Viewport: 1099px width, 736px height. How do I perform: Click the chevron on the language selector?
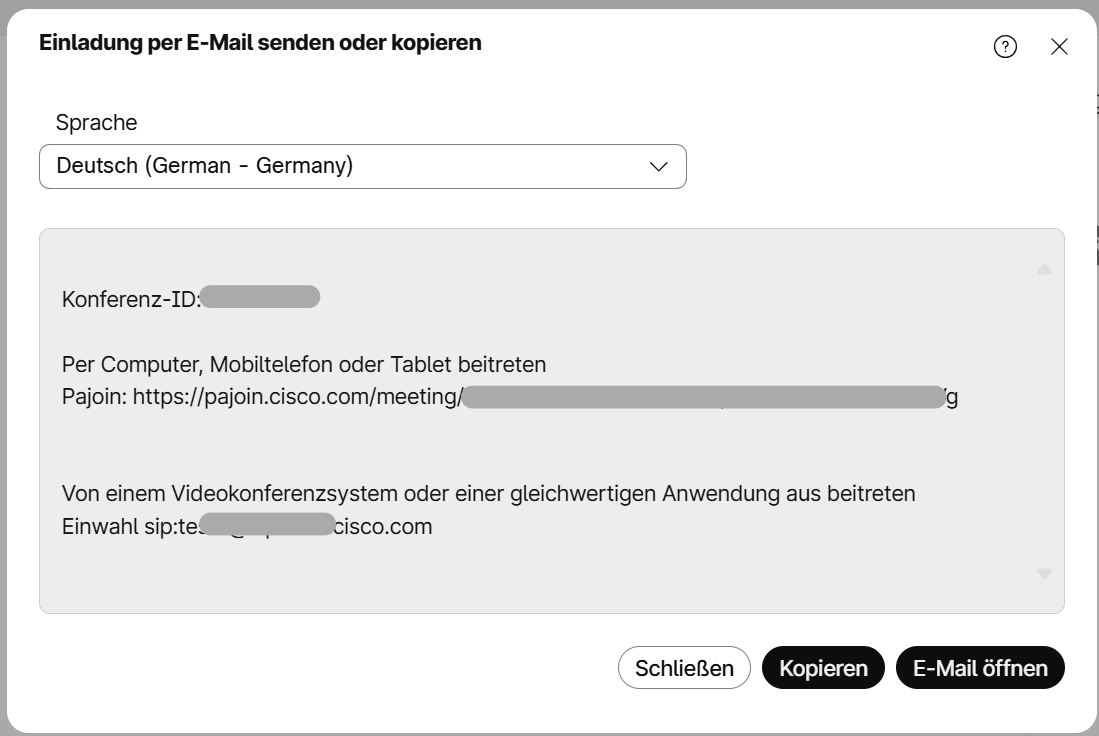(657, 166)
